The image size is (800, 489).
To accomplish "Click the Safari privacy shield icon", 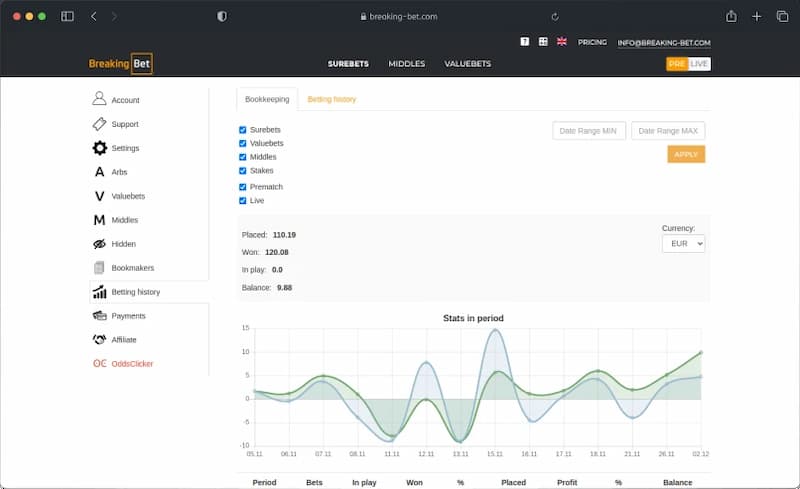I will (221, 16).
